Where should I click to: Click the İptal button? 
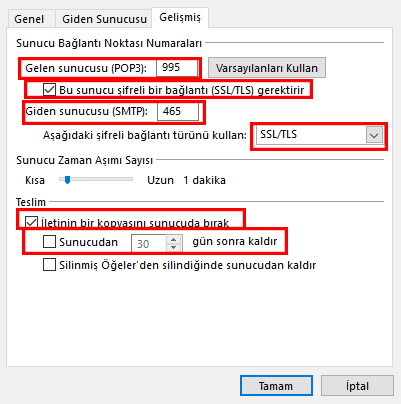pos(357,386)
